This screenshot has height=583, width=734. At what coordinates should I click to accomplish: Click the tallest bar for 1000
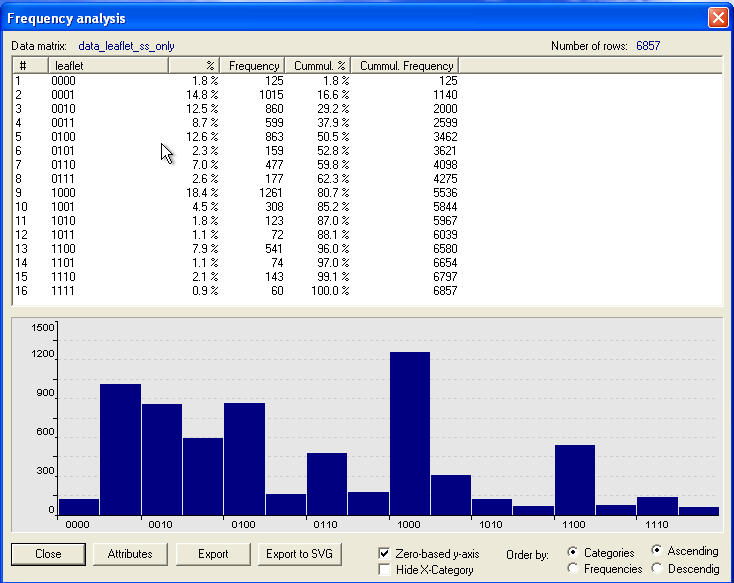(x=410, y=434)
